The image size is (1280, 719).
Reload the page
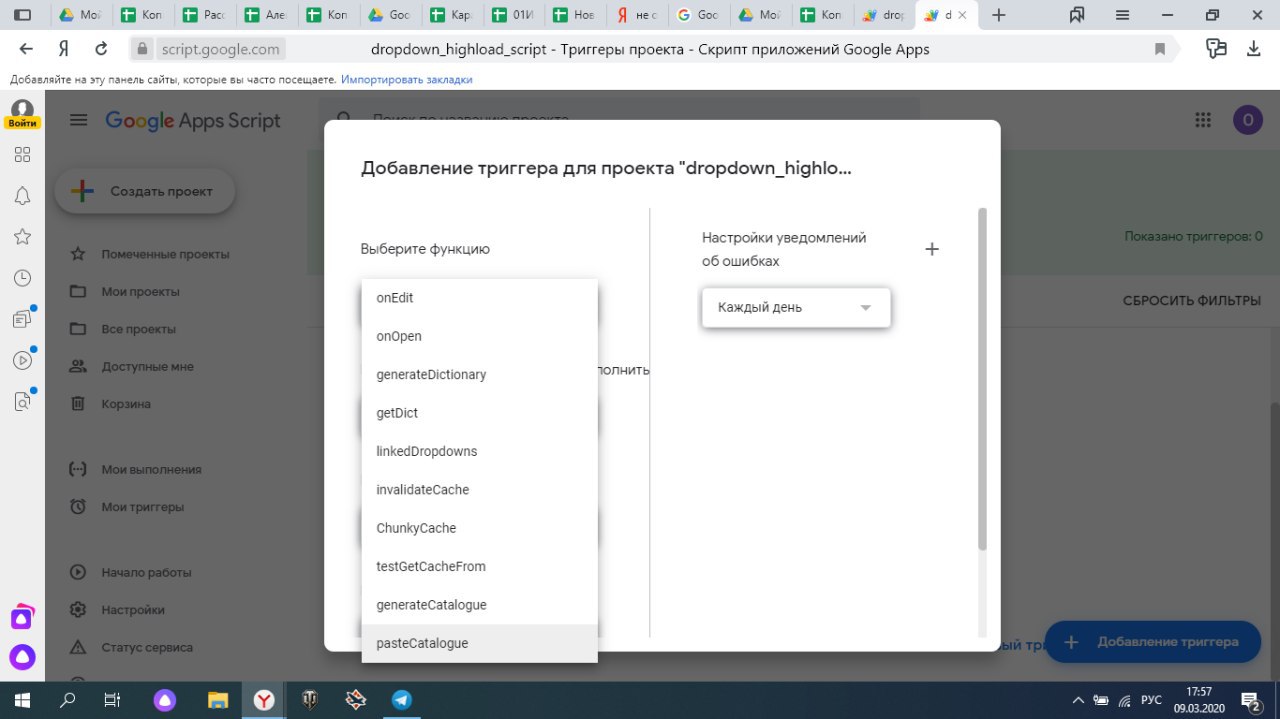pyautogui.click(x=101, y=49)
